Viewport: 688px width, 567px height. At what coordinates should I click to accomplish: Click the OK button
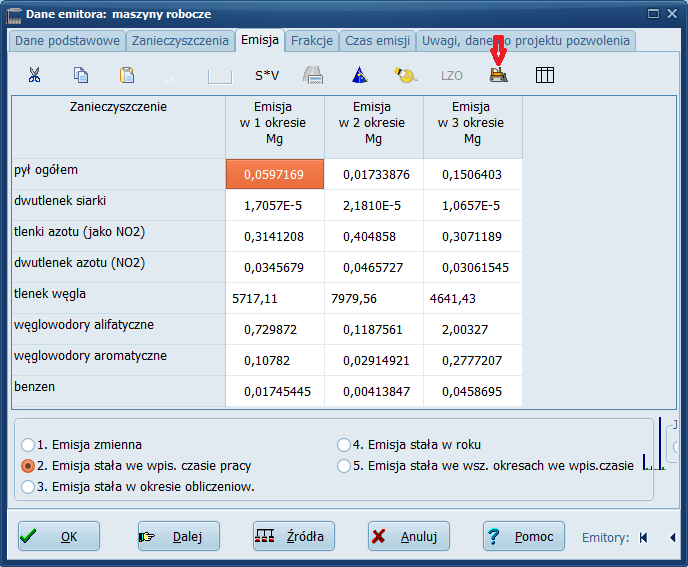pos(59,536)
